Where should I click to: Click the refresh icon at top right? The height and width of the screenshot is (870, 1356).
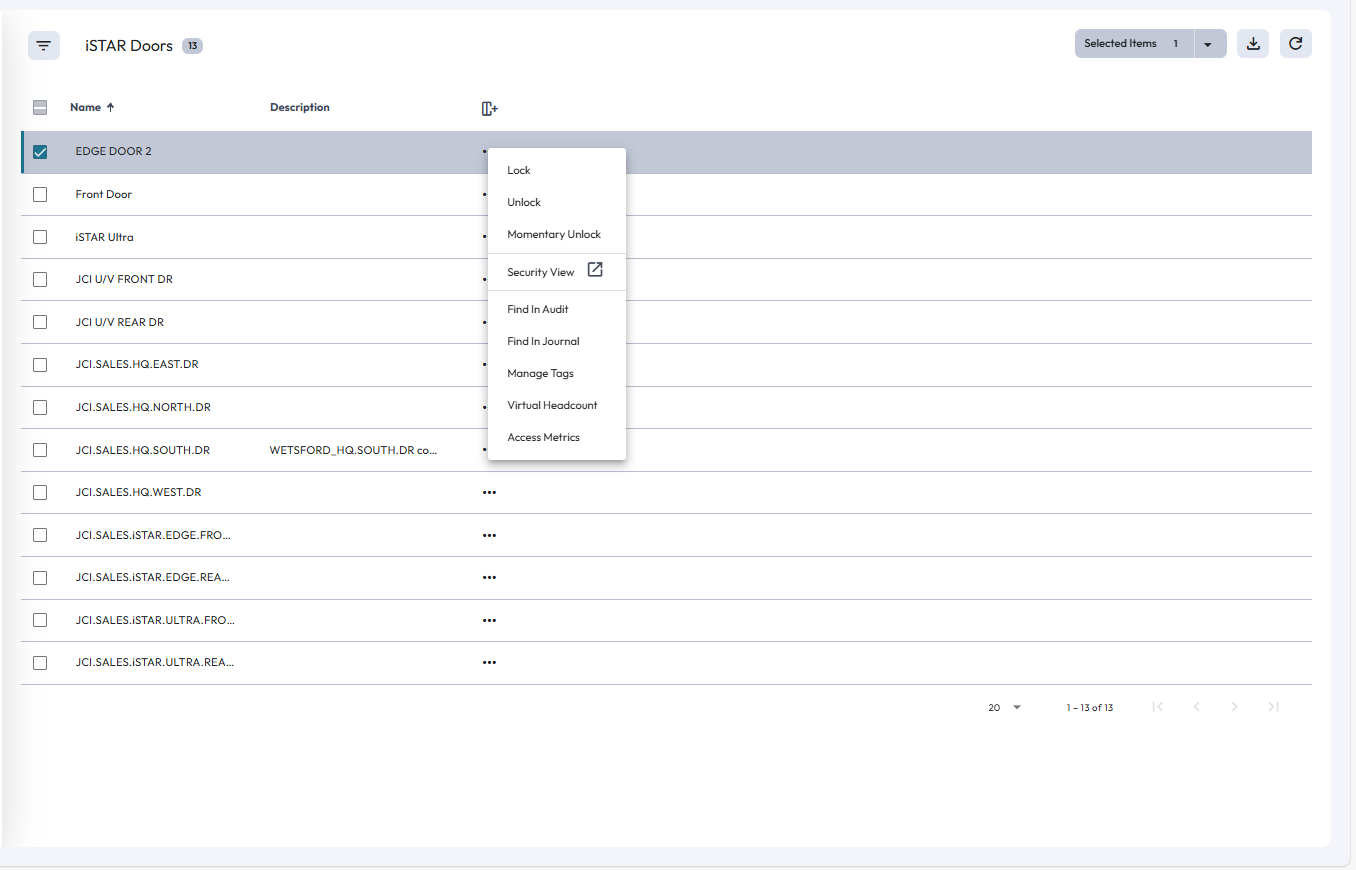(x=1295, y=43)
